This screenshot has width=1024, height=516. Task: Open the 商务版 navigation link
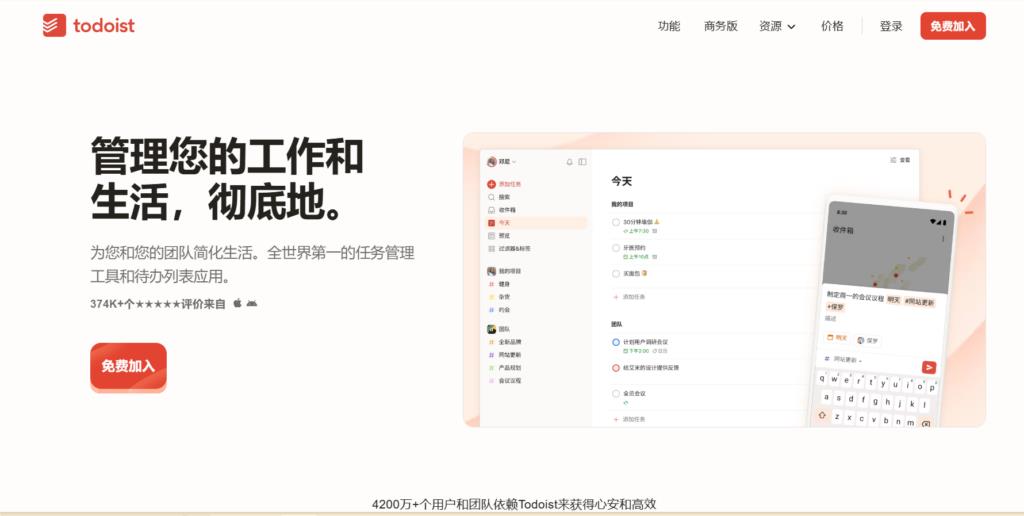[x=720, y=26]
